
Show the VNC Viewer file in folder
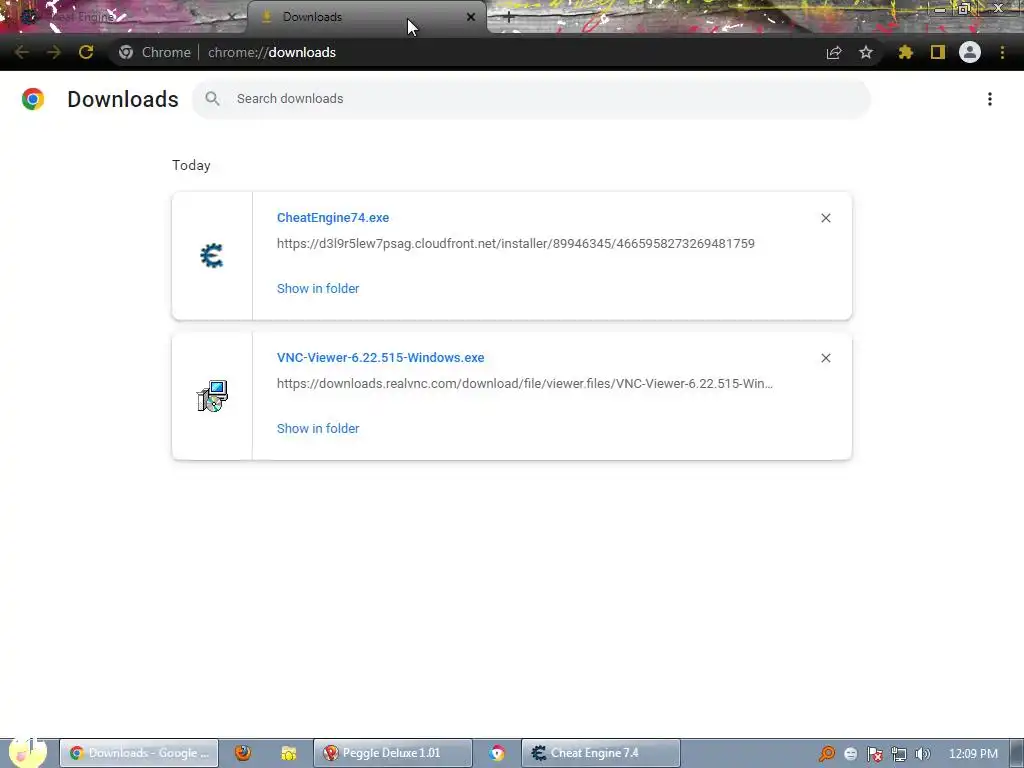pos(318,428)
